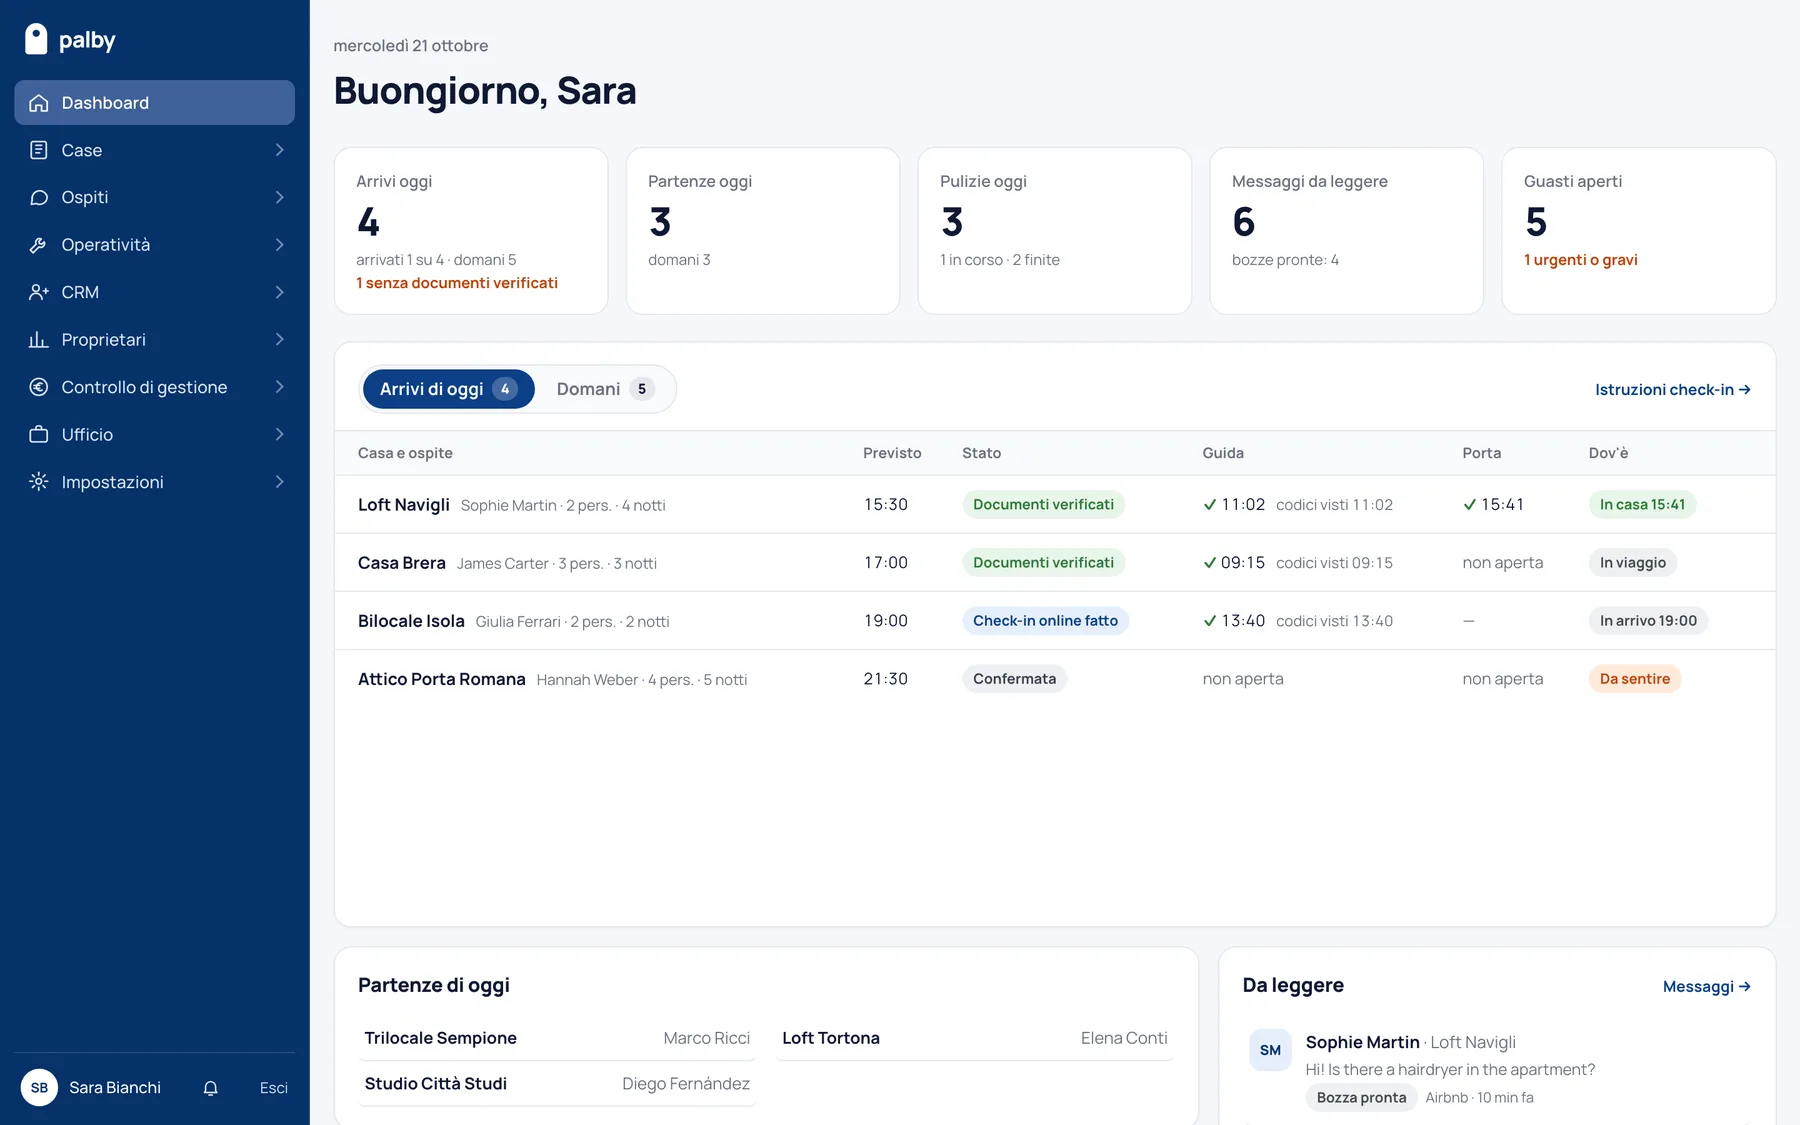The image size is (1800, 1125).
Task: Click the Ufficio briefcase icon
Action: [x=39, y=434]
